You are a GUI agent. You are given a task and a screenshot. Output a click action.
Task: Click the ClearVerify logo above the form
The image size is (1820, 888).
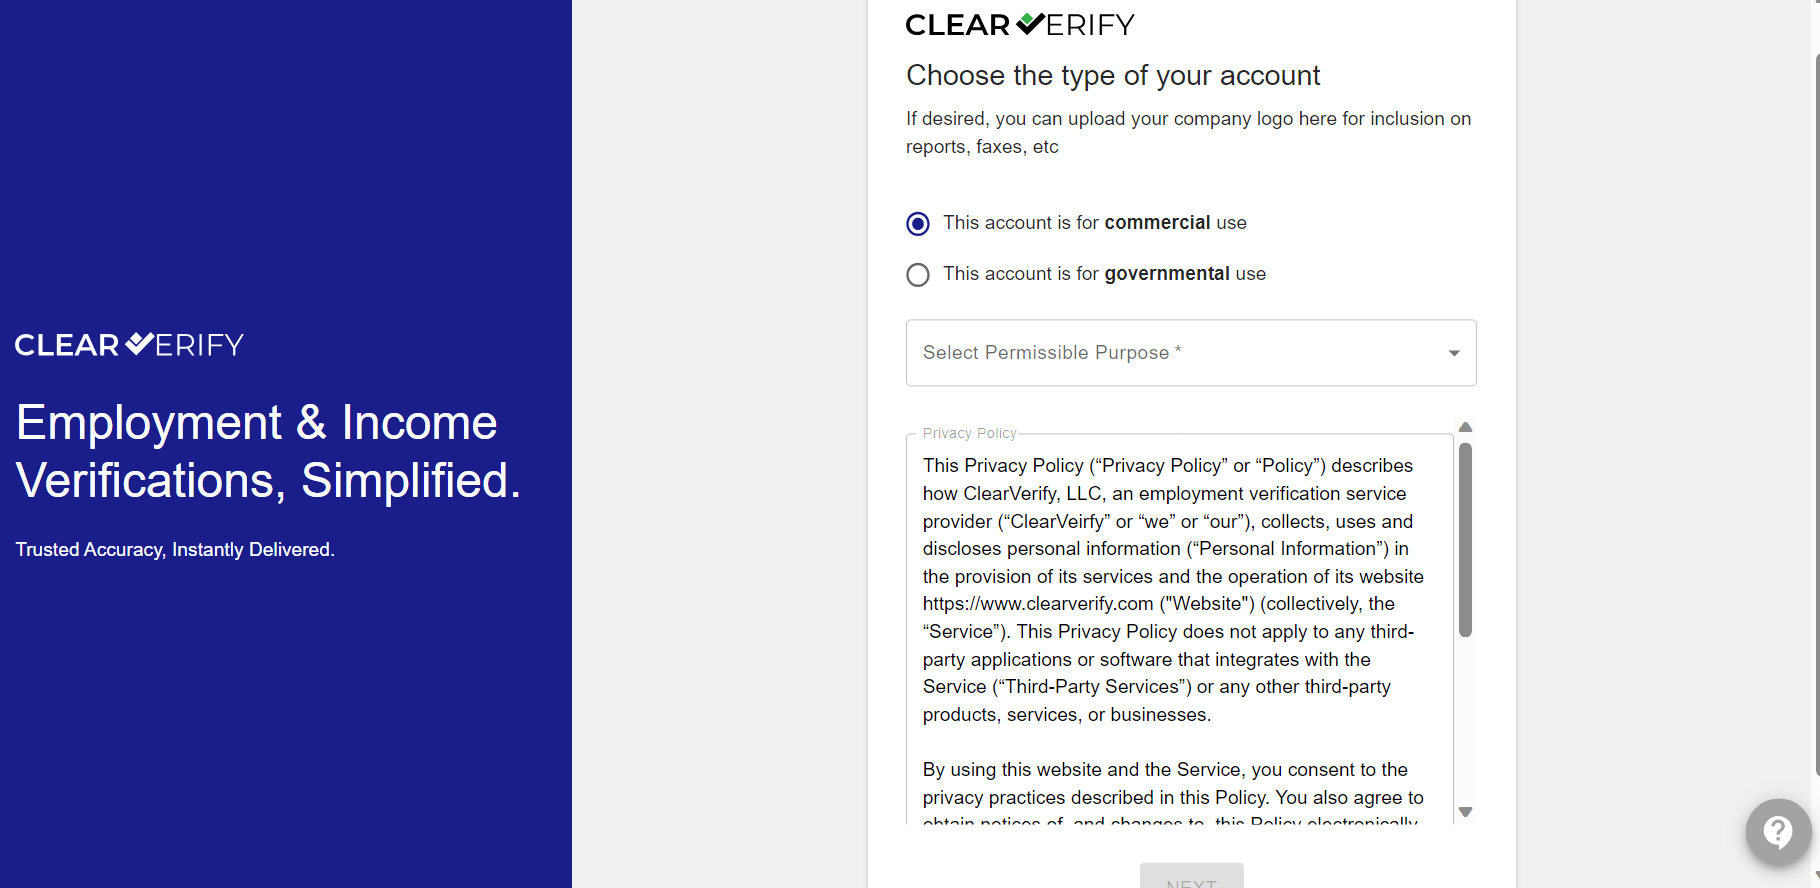(1020, 24)
